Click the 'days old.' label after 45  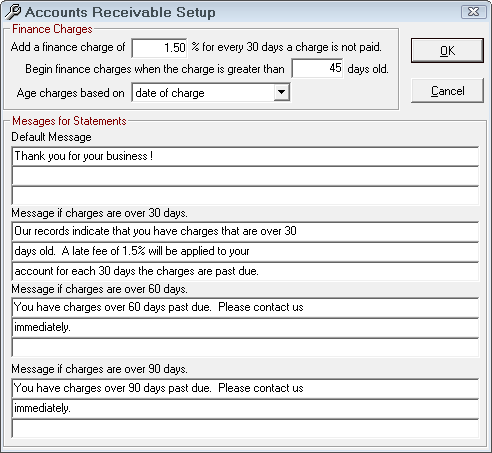pyautogui.click(x=368, y=69)
